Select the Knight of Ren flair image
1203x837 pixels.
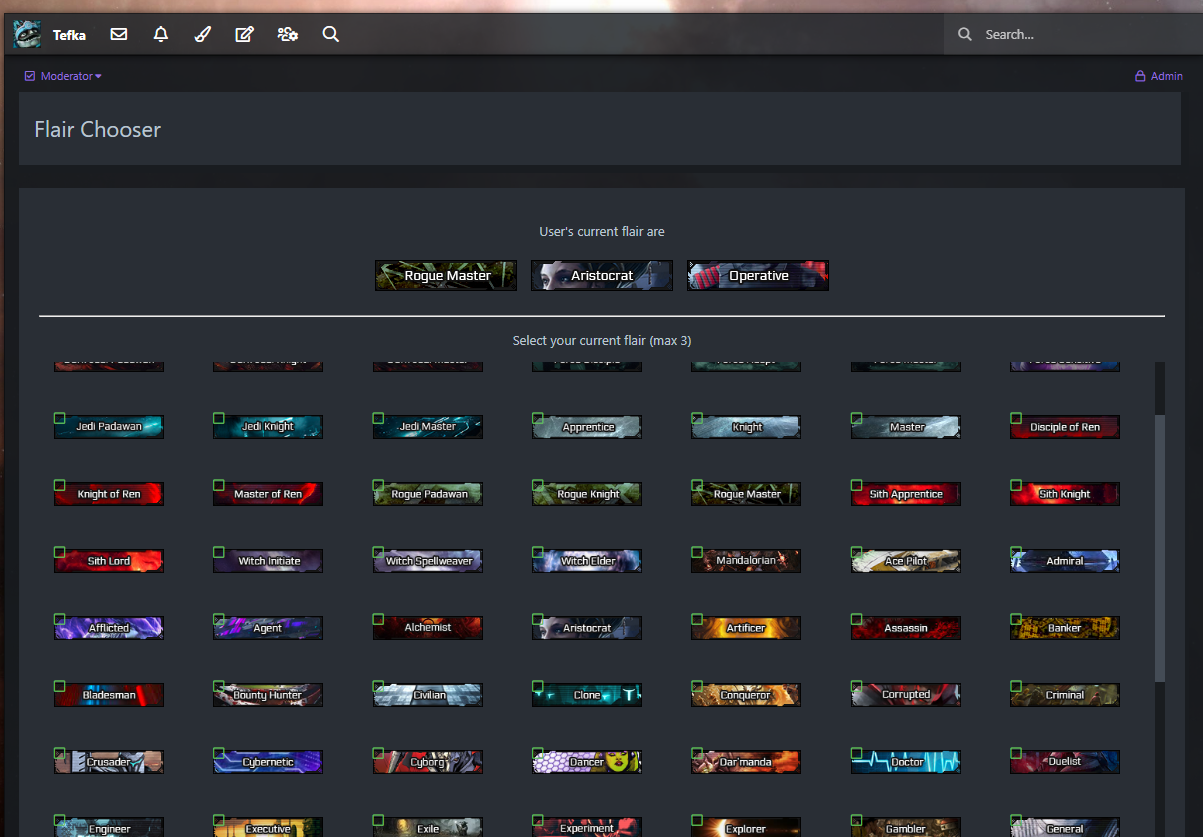109,494
